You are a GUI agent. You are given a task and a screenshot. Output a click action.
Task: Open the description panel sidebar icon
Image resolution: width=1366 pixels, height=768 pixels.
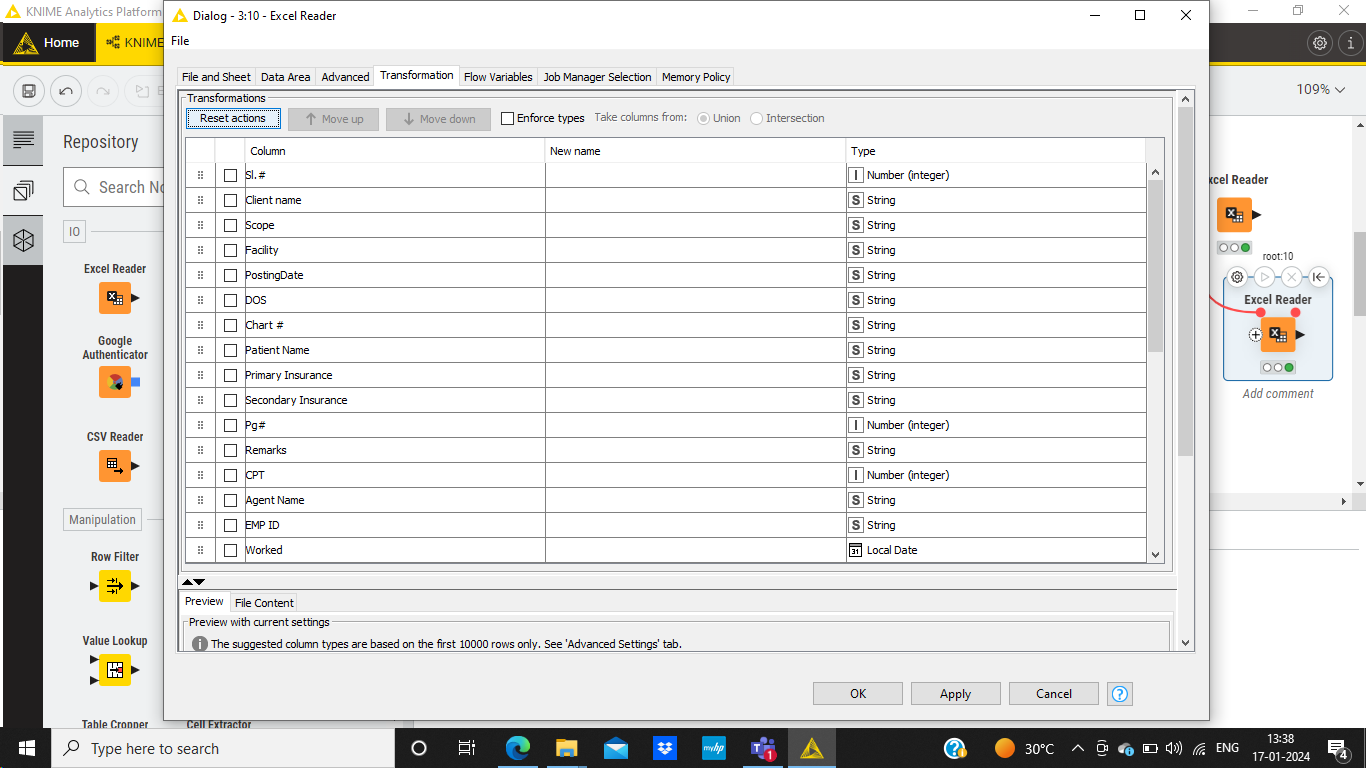click(x=24, y=140)
